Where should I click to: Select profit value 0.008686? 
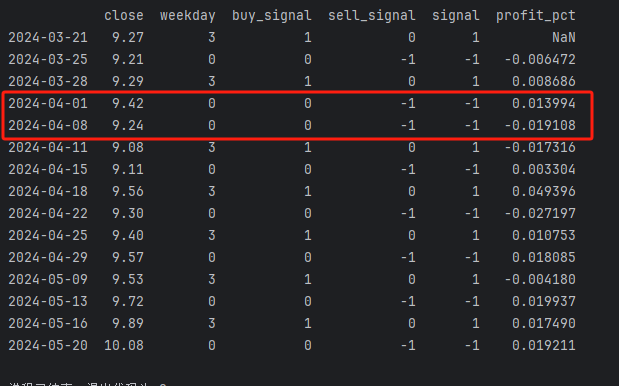click(x=544, y=81)
